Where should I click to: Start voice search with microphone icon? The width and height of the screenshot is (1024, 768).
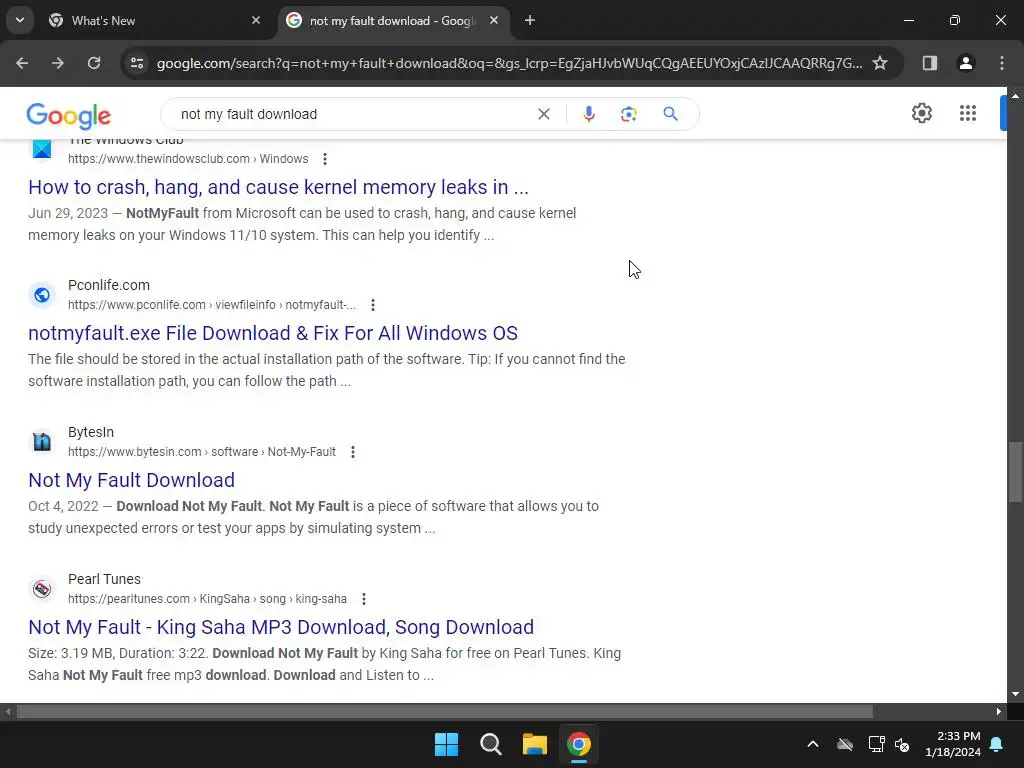point(588,114)
